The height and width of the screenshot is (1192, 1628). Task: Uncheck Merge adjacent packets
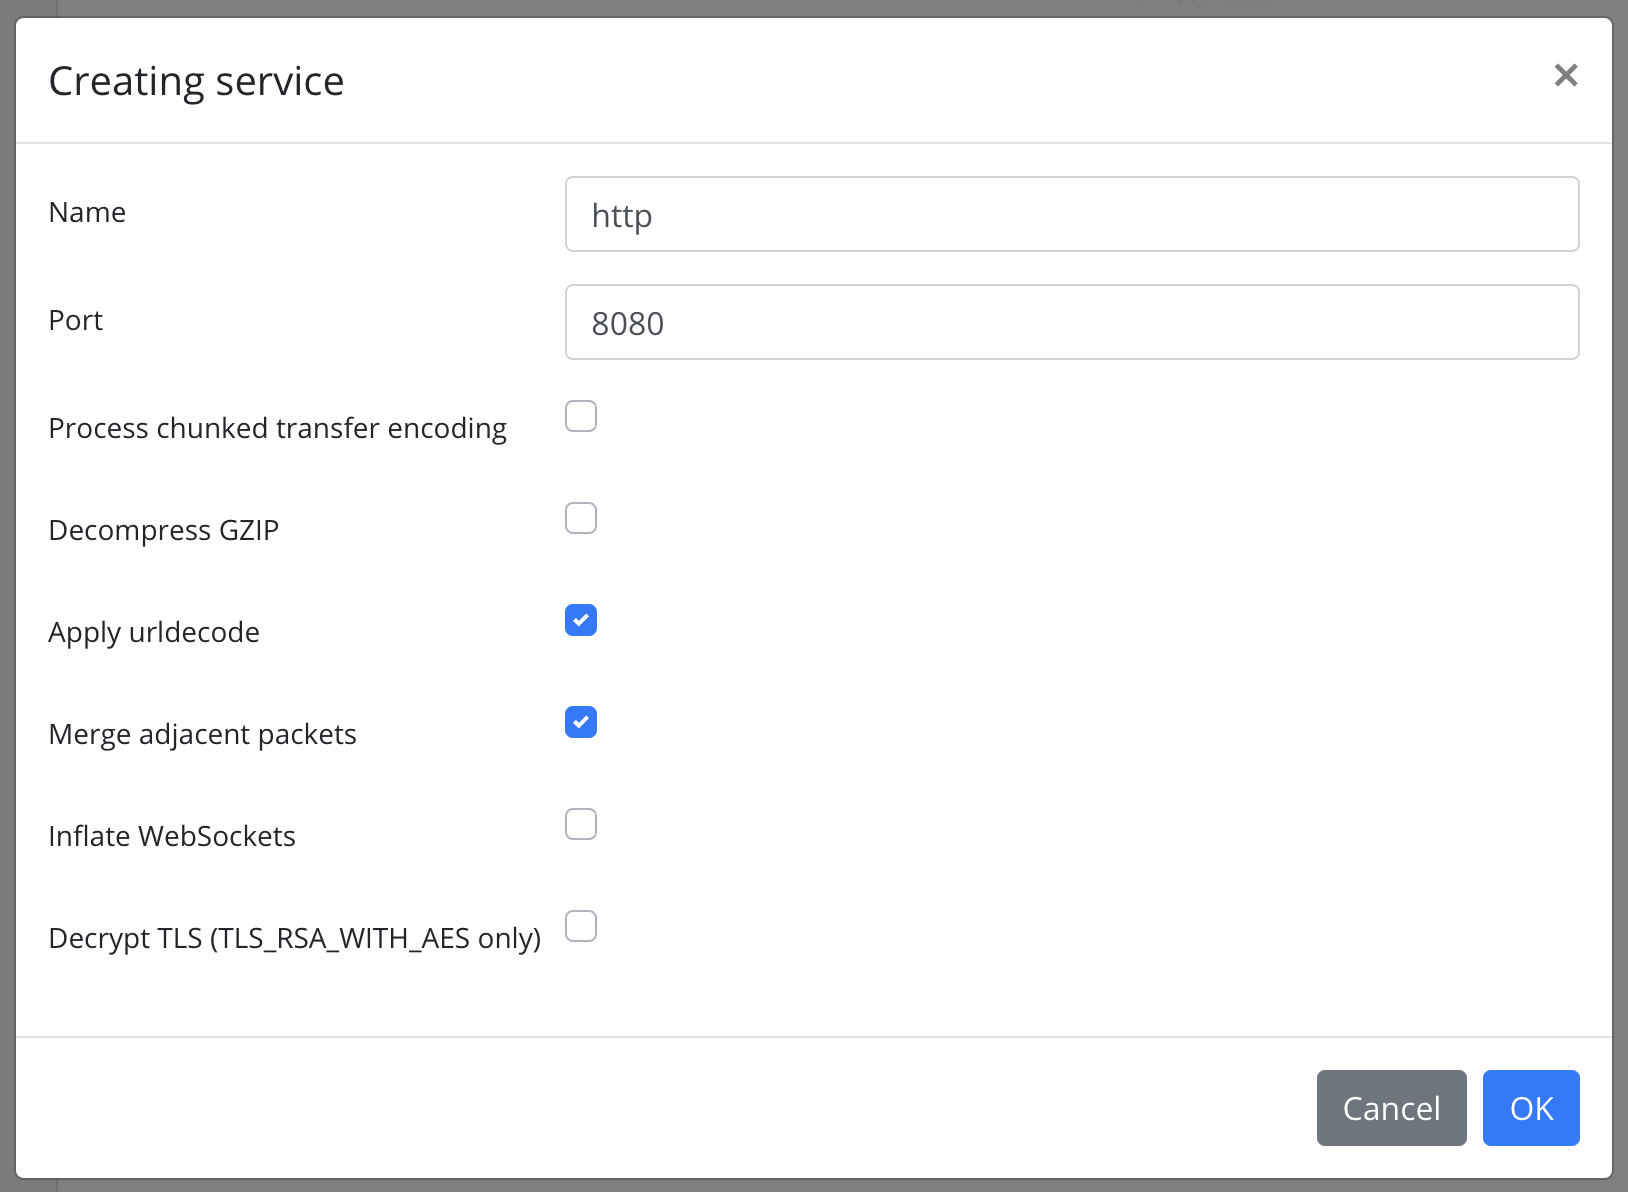580,722
